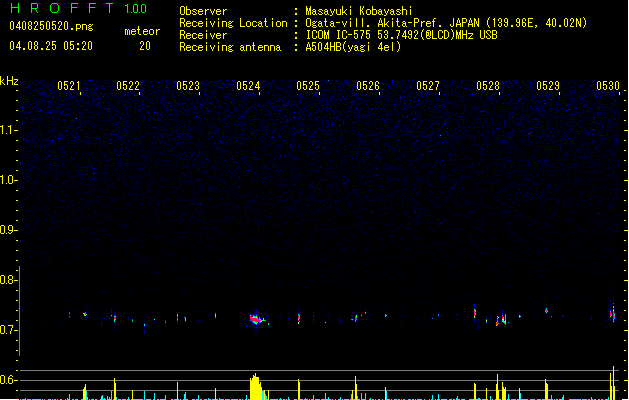Click the 0522 time marker
The width and height of the screenshot is (629, 400).
click(x=128, y=86)
